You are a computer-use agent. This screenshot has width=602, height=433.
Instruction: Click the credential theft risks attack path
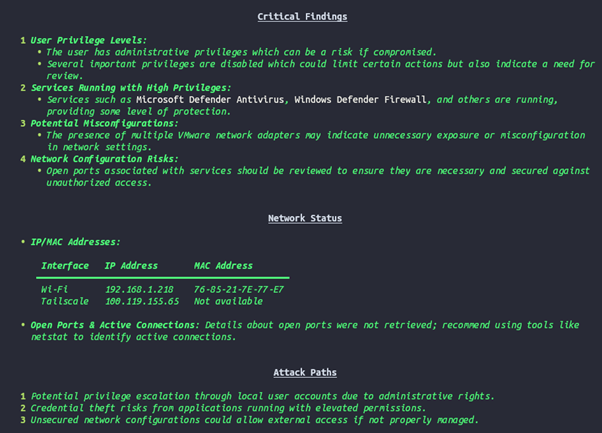(228, 408)
